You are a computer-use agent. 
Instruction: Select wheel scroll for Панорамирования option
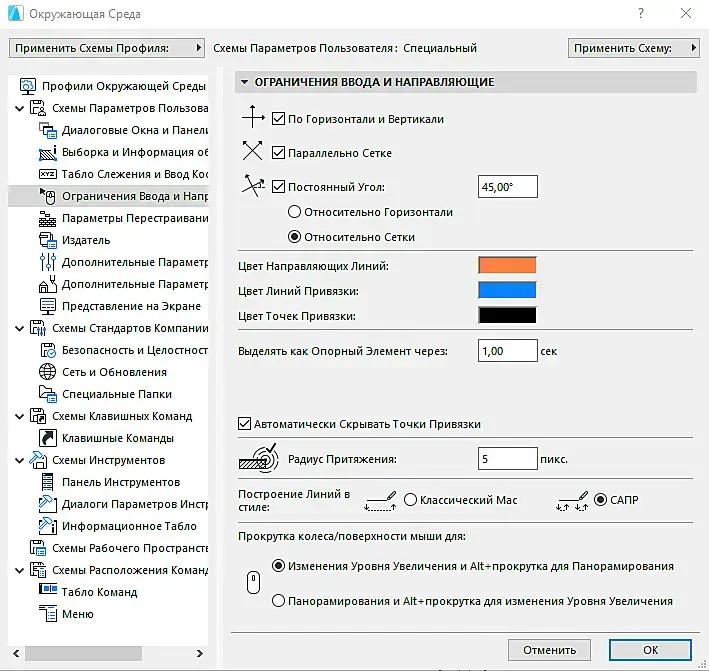click(x=278, y=601)
